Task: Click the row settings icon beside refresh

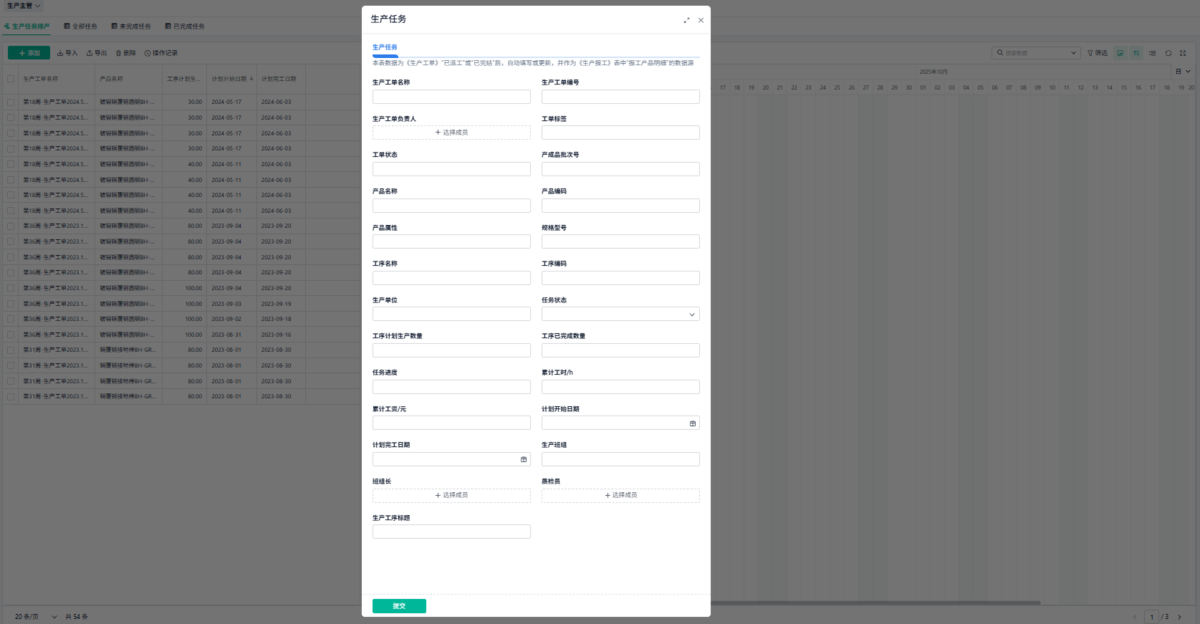Action: tap(1153, 52)
